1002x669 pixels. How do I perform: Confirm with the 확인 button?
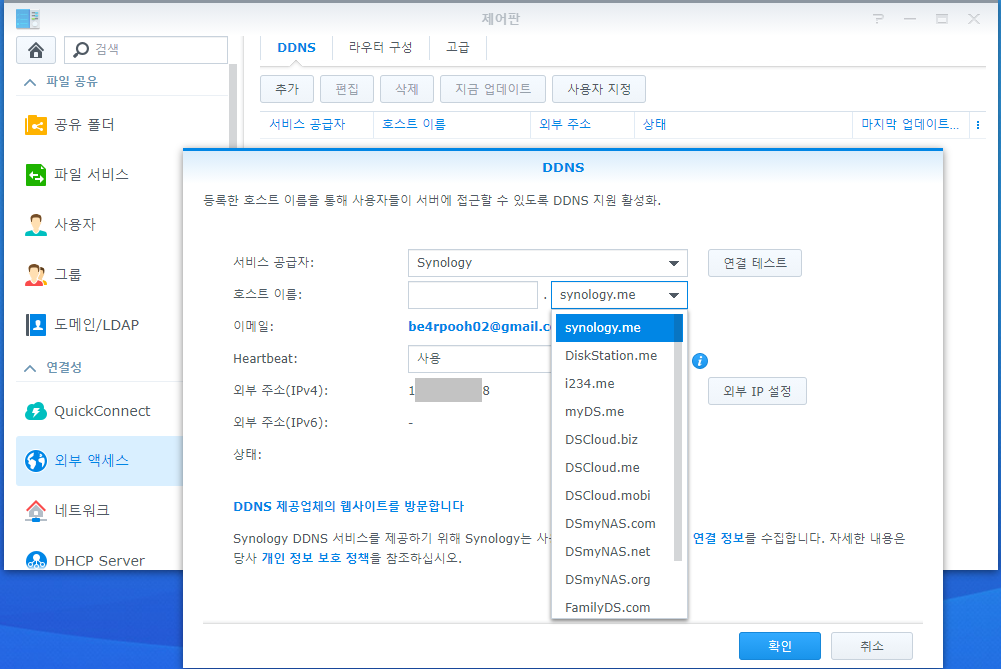click(780, 646)
